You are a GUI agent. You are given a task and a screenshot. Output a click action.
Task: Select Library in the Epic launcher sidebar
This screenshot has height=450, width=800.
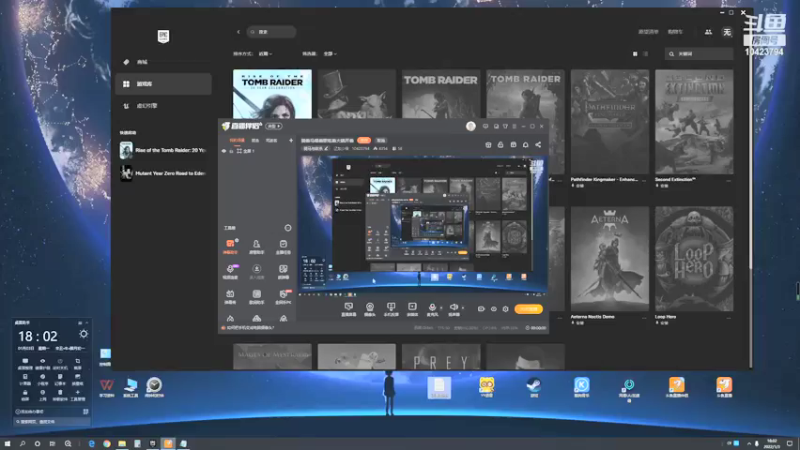[163, 84]
